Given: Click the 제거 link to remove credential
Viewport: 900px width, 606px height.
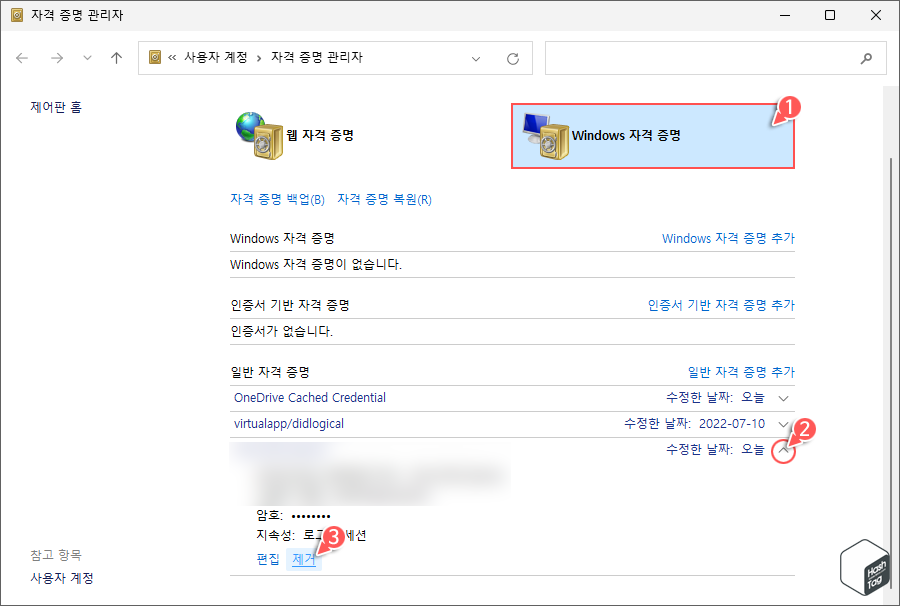Looking at the screenshot, I should pyautogui.click(x=304, y=559).
